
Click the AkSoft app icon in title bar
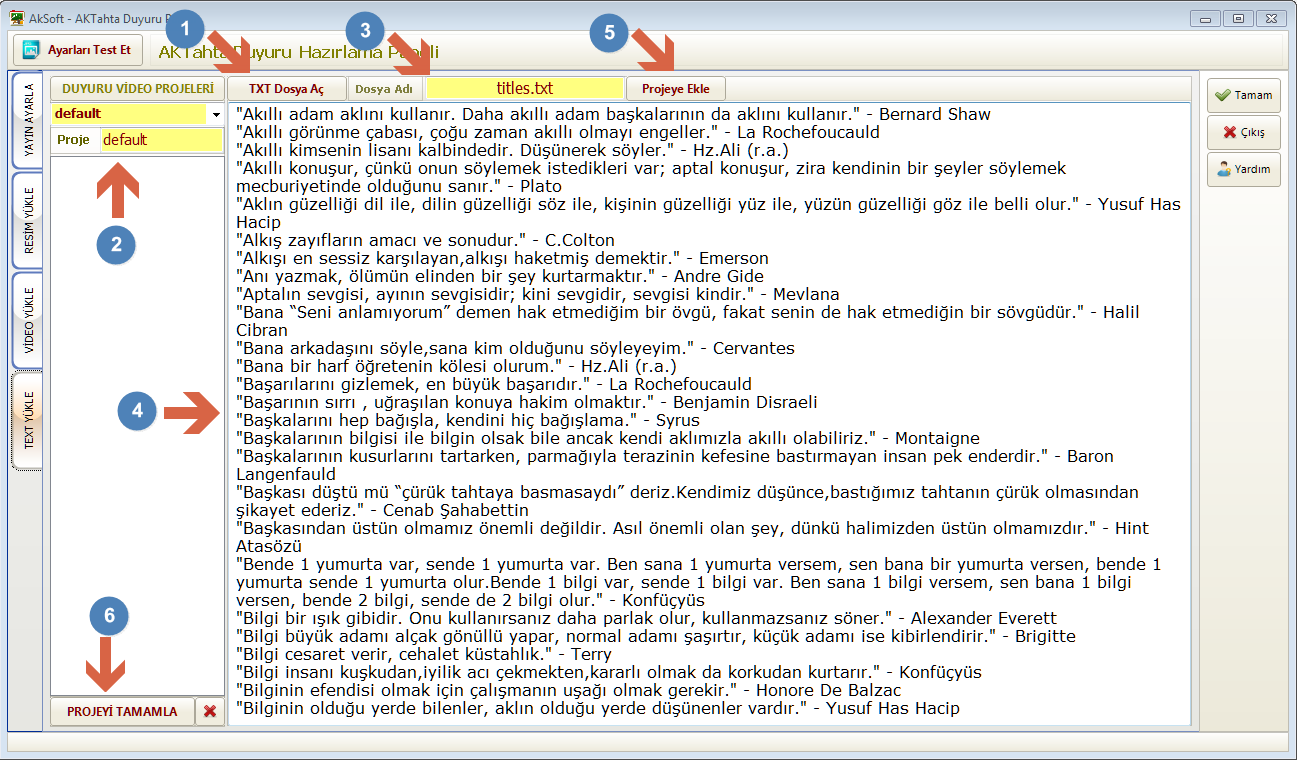click(x=16, y=17)
